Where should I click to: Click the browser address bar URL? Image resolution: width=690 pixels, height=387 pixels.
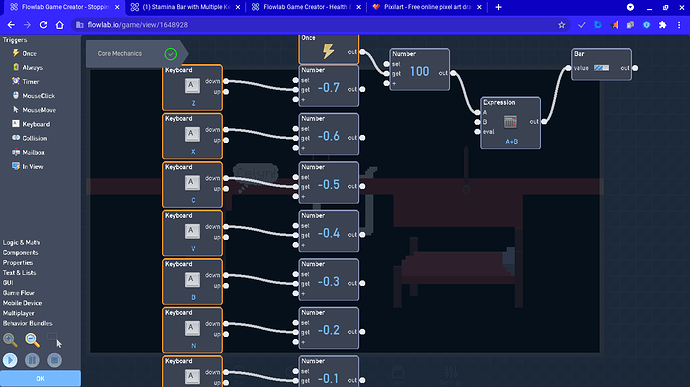(x=138, y=25)
